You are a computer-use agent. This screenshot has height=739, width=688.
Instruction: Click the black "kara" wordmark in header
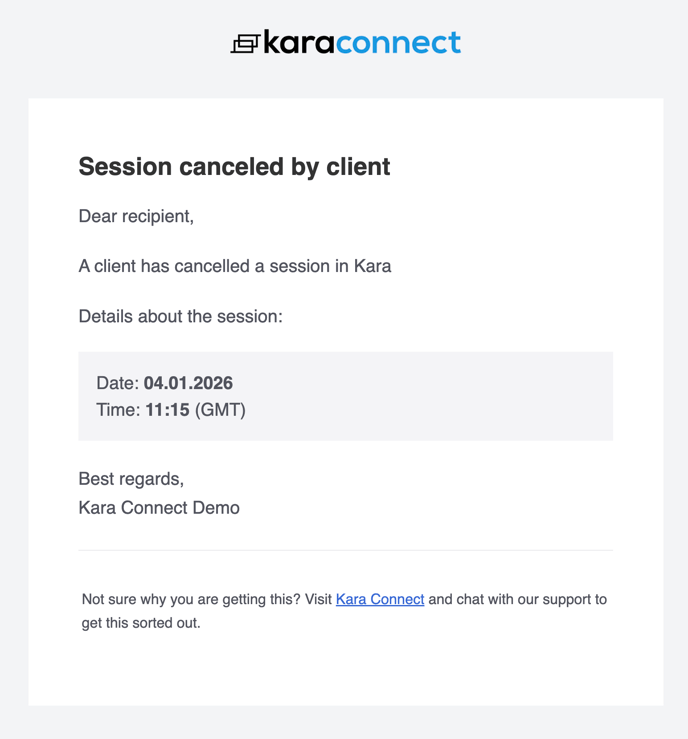click(300, 42)
